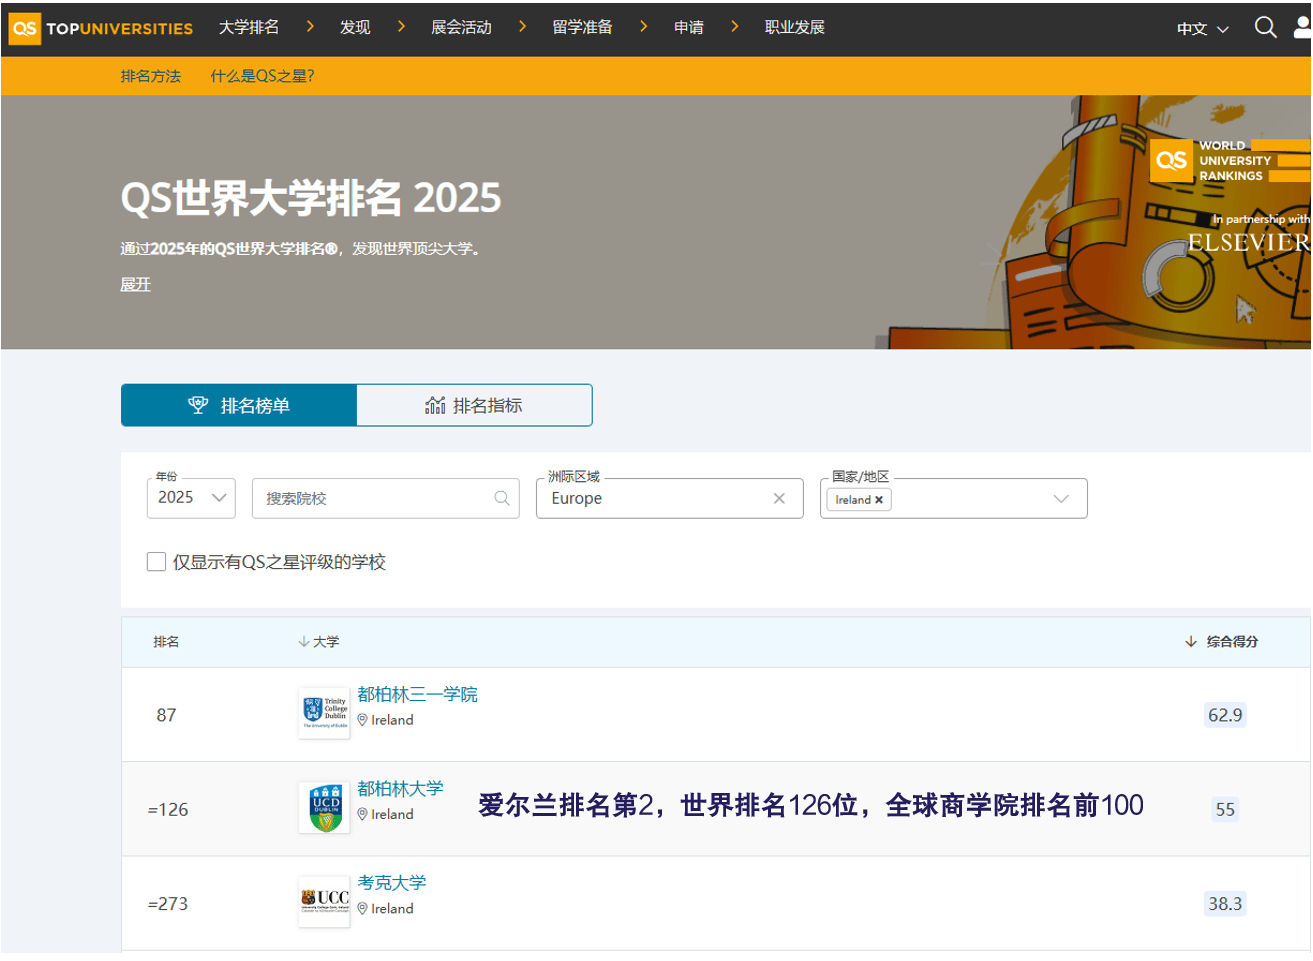Screen dimensions: 1313x961
Task: Click 展开 to expand description
Action: tap(136, 285)
